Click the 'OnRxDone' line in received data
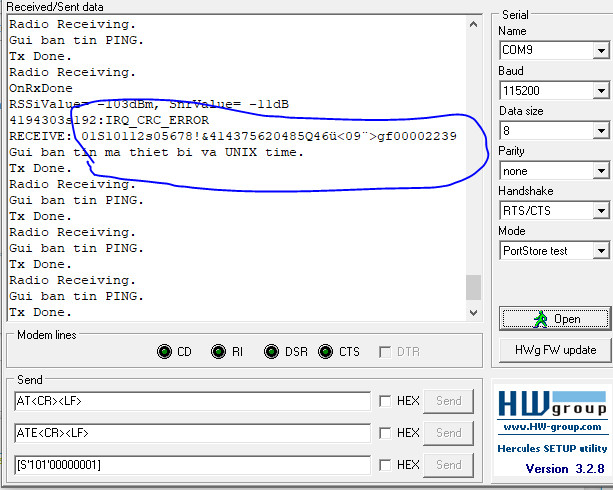Image resolution: width=613 pixels, height=490 pixels. (41, 88)
